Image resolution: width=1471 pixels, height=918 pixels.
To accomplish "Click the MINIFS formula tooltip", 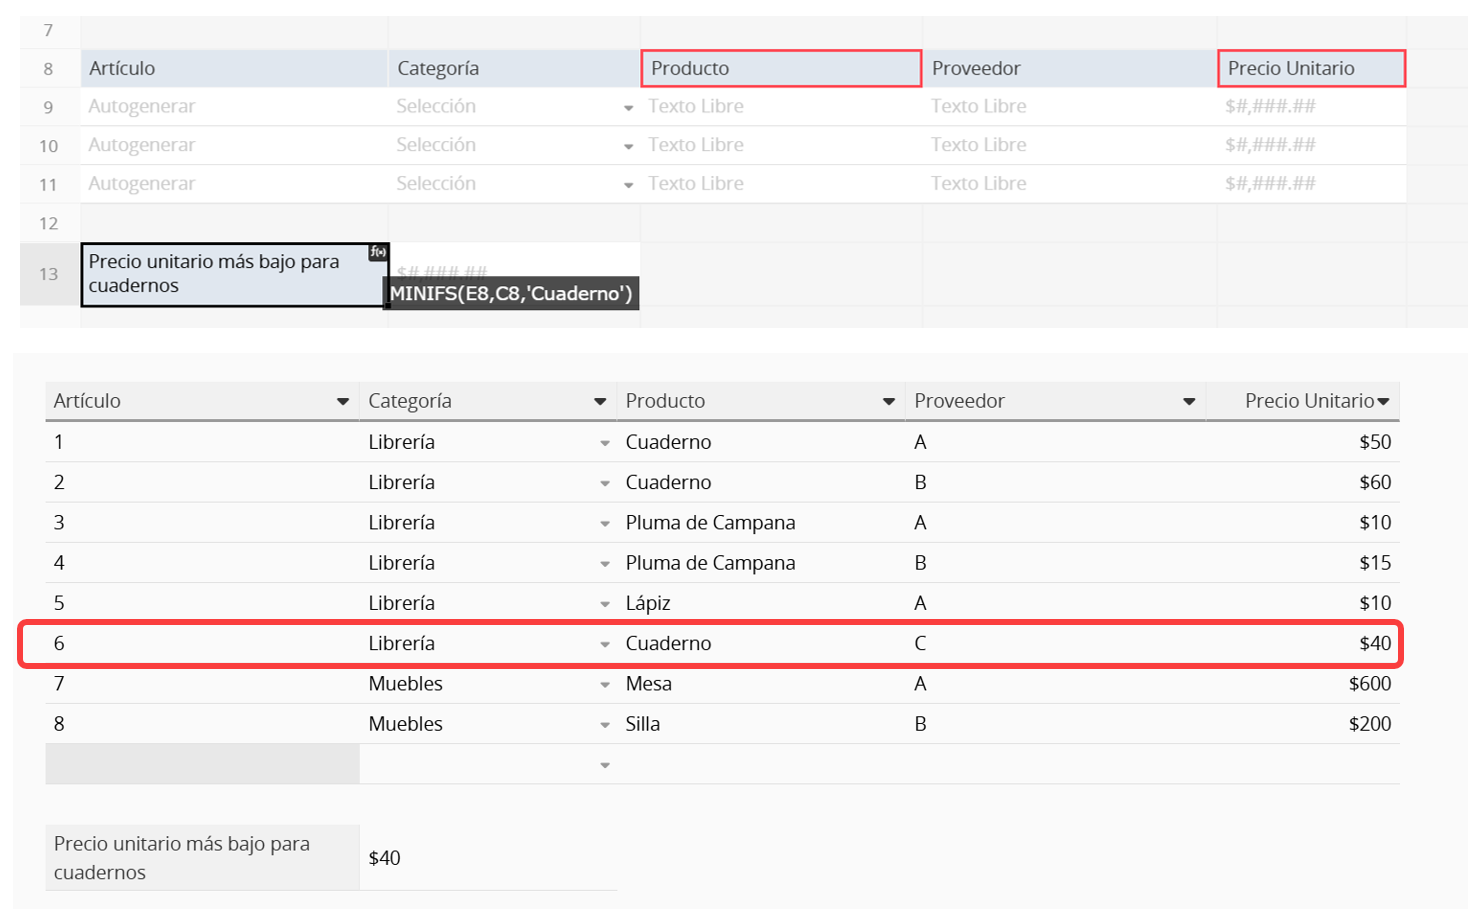I will (511, 293).
